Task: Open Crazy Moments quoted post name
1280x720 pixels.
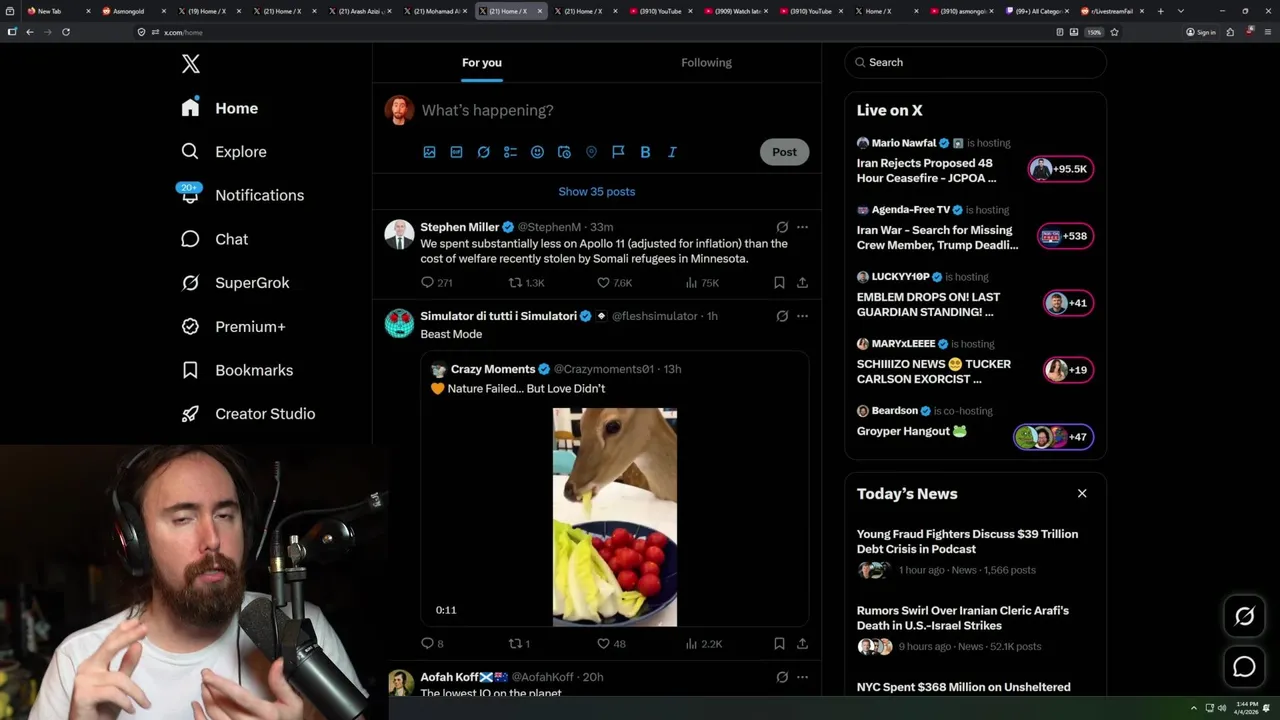Action: coord(493,369)
